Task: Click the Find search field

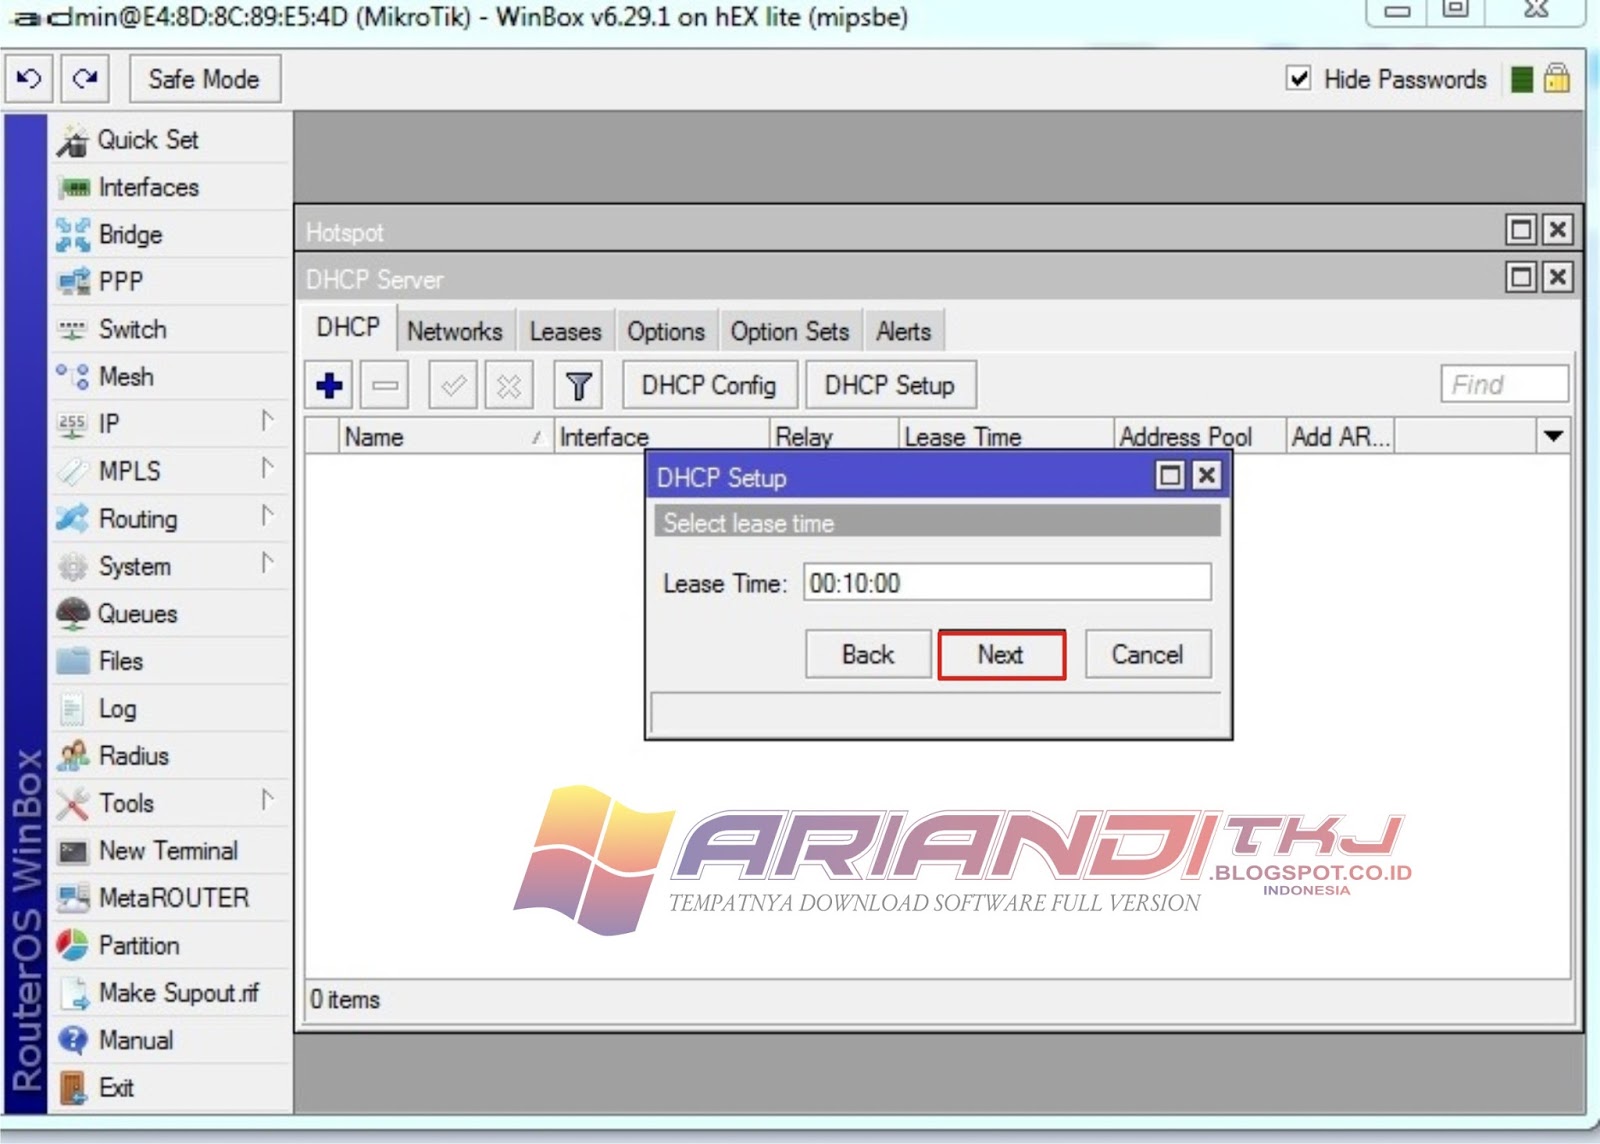Action: 1504,384
